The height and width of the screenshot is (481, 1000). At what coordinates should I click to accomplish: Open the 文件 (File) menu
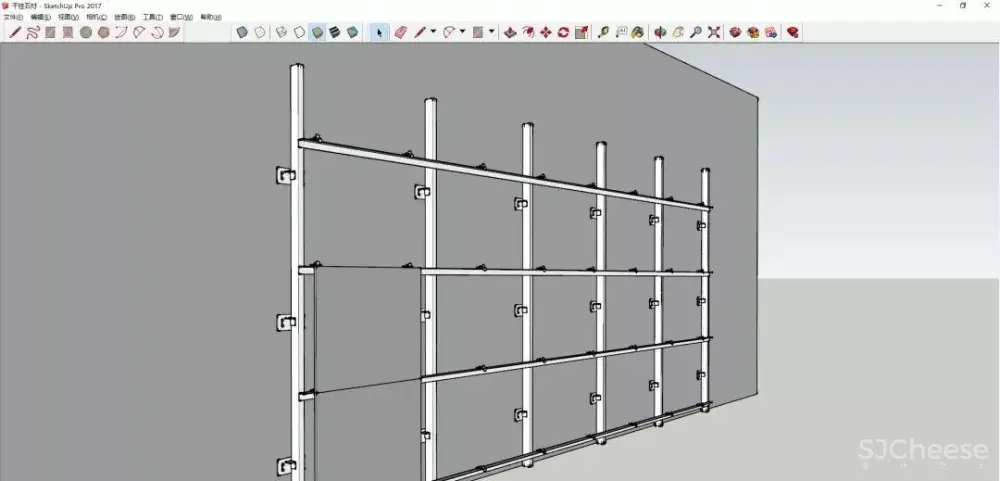[x=13, y=17]
